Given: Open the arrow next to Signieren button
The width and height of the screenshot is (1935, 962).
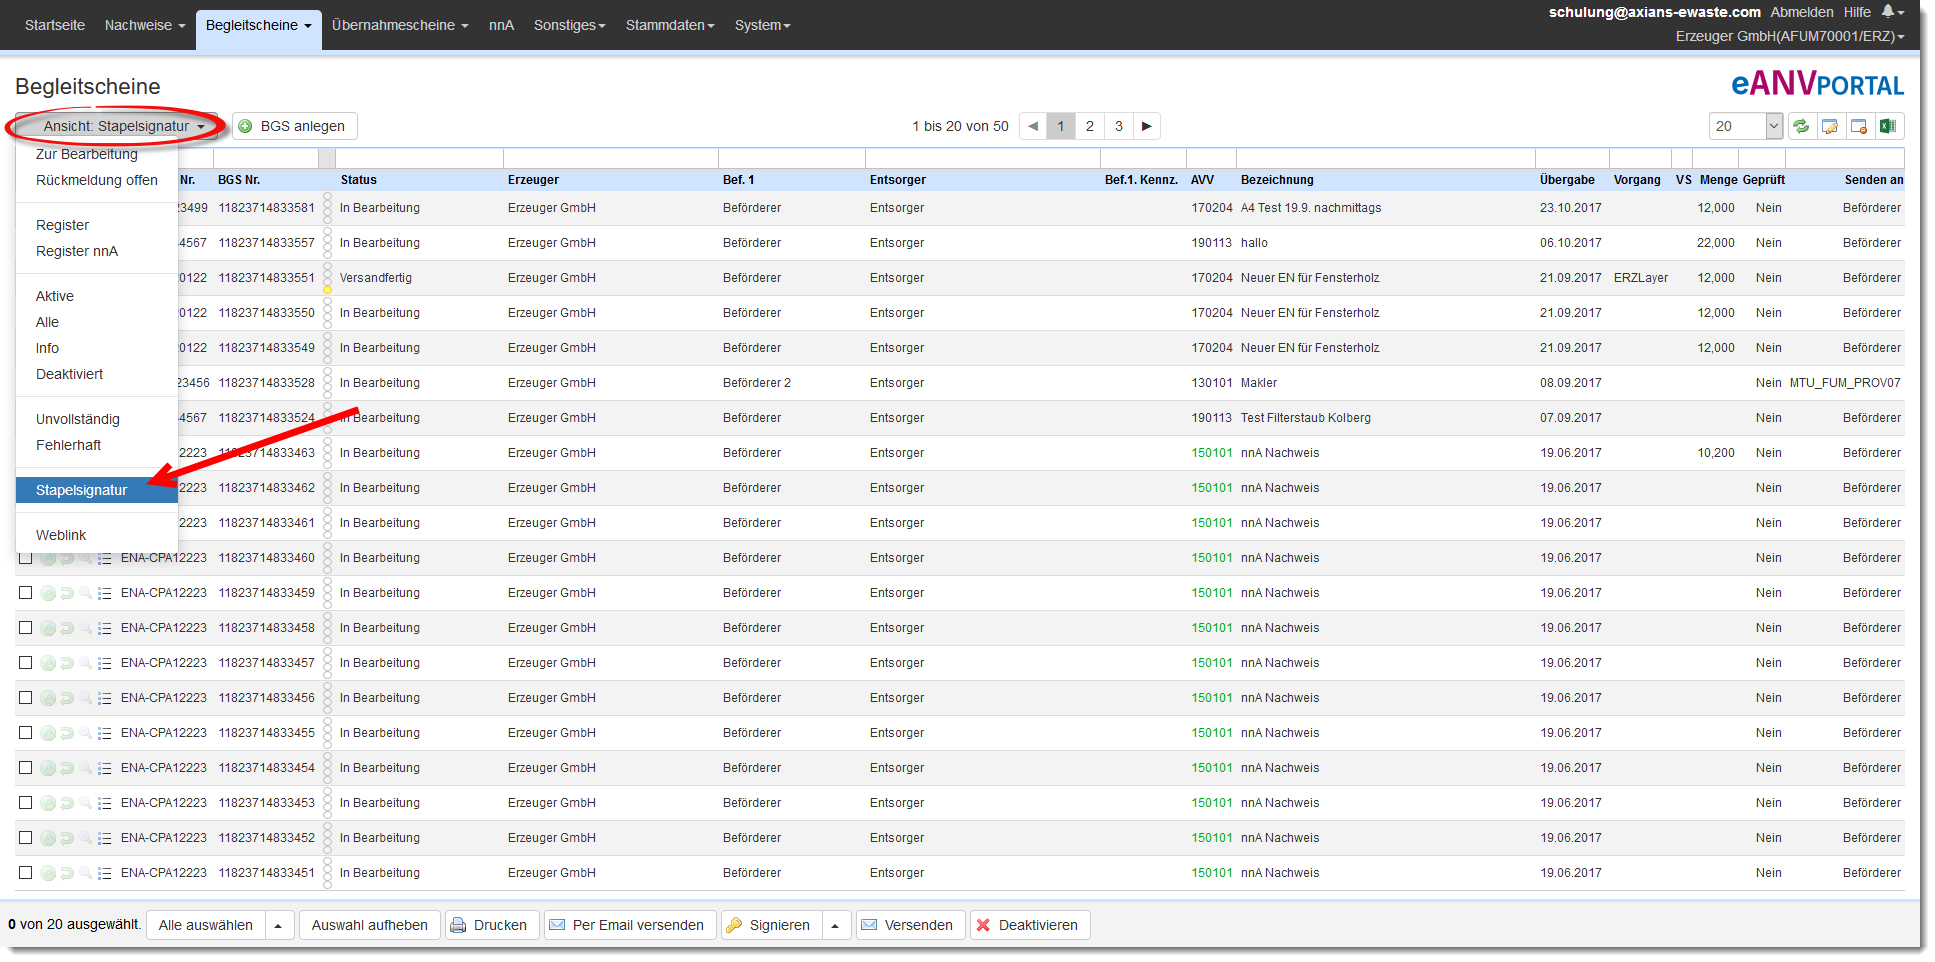Looking at the screenshot, I should click(x=836, y=925).
